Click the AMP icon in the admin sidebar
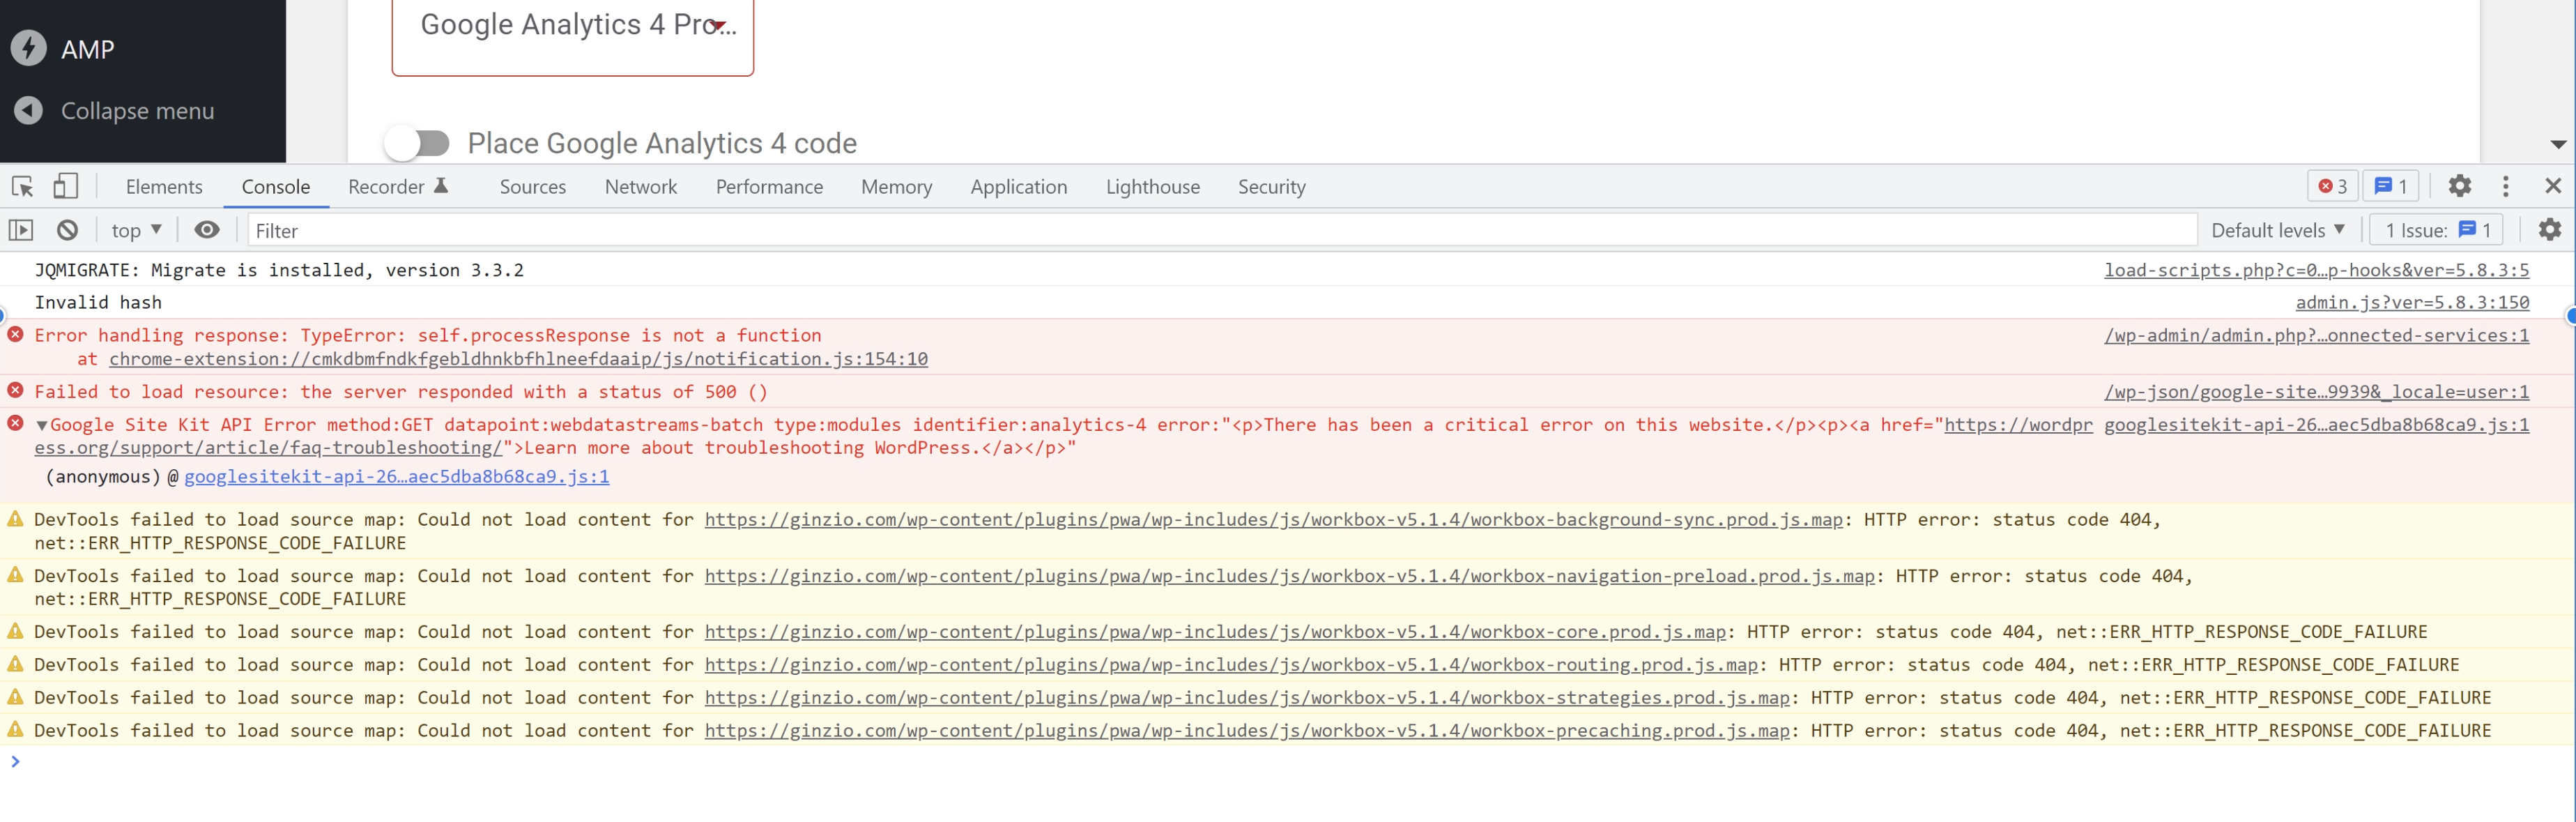Screen dimensions: 2576x822 28,48
